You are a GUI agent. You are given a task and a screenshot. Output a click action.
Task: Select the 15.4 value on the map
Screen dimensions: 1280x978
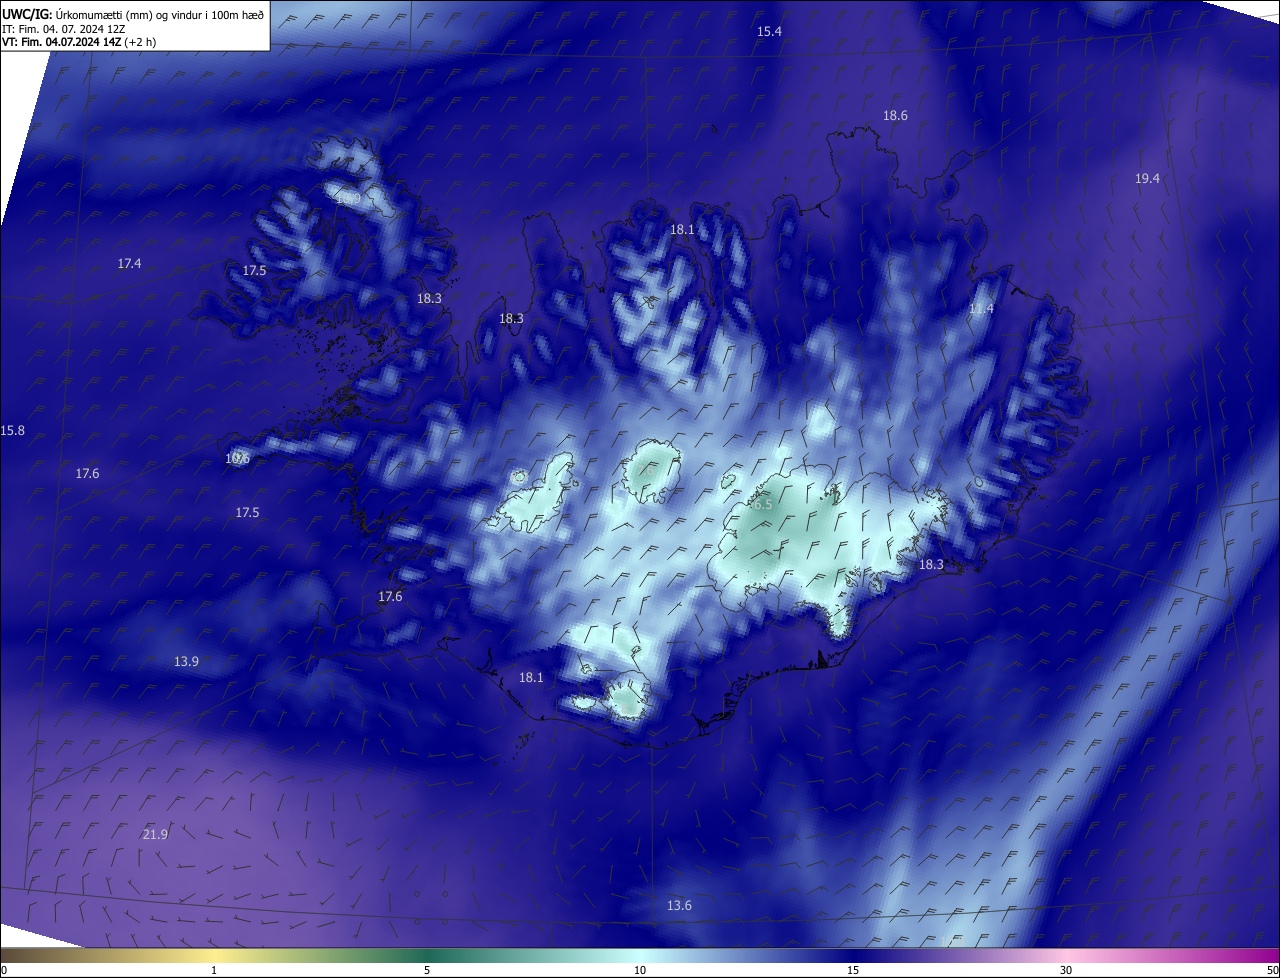tap(769, 32)
